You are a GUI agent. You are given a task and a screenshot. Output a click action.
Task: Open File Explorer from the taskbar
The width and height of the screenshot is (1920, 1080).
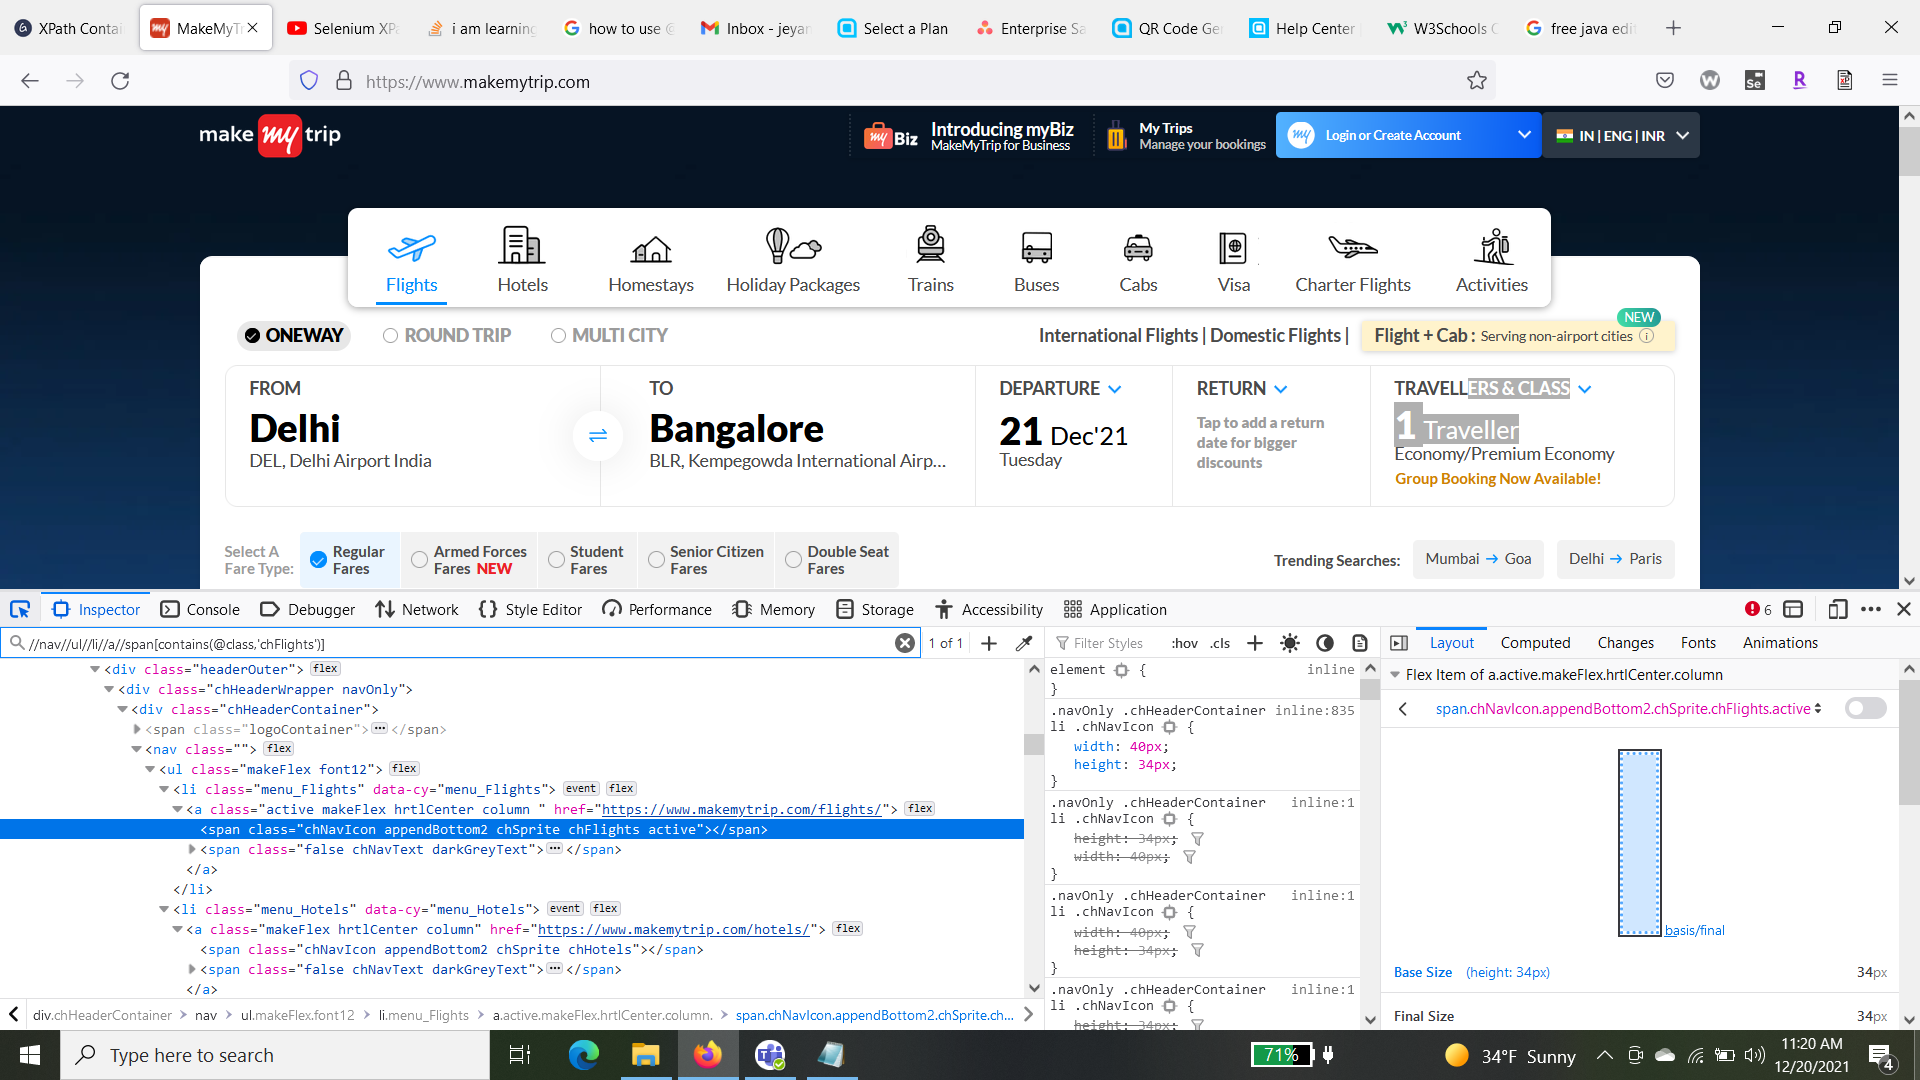pos(645,1055)
